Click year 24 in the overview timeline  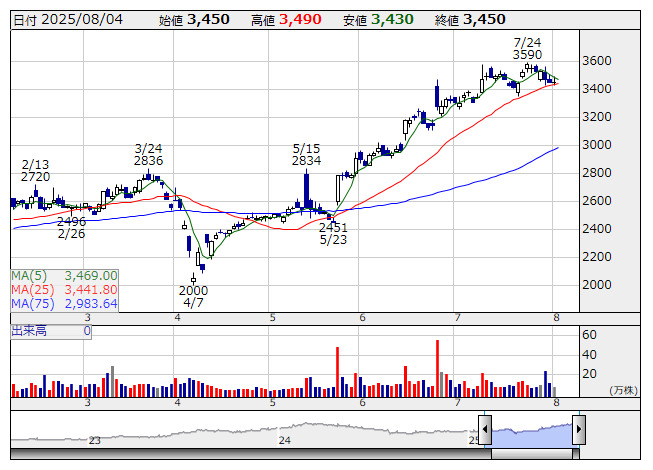[x=285, y=440]
